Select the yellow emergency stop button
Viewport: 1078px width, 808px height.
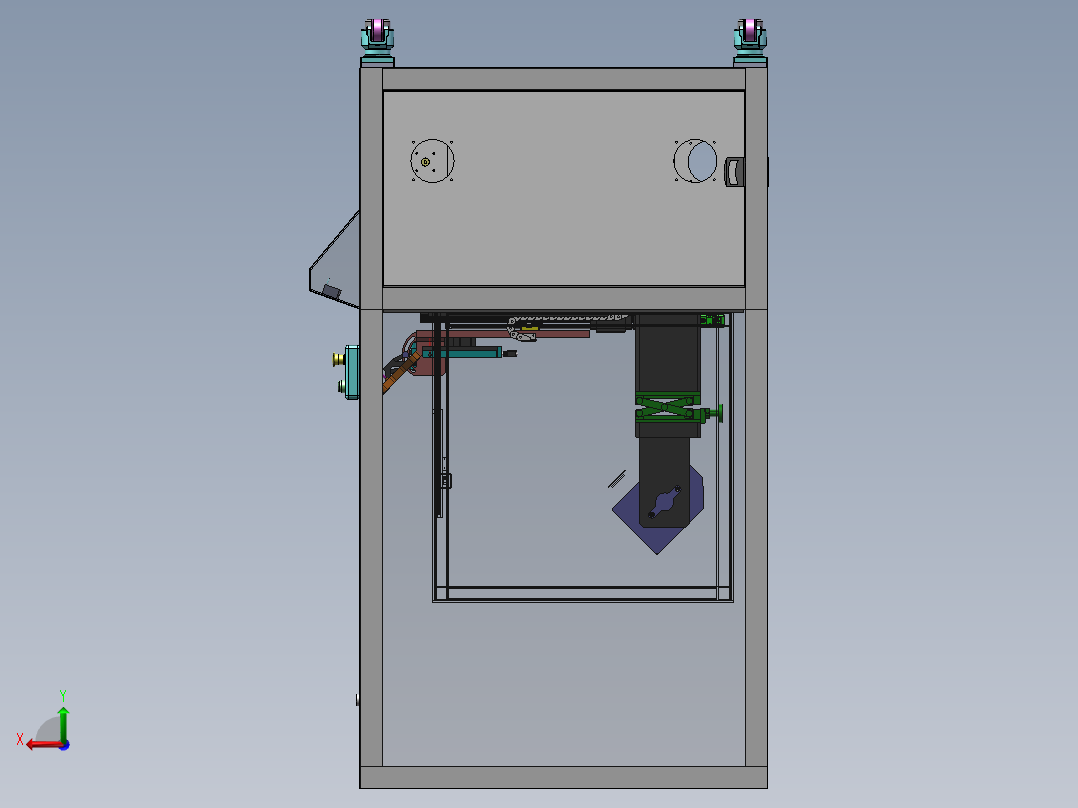338,358
